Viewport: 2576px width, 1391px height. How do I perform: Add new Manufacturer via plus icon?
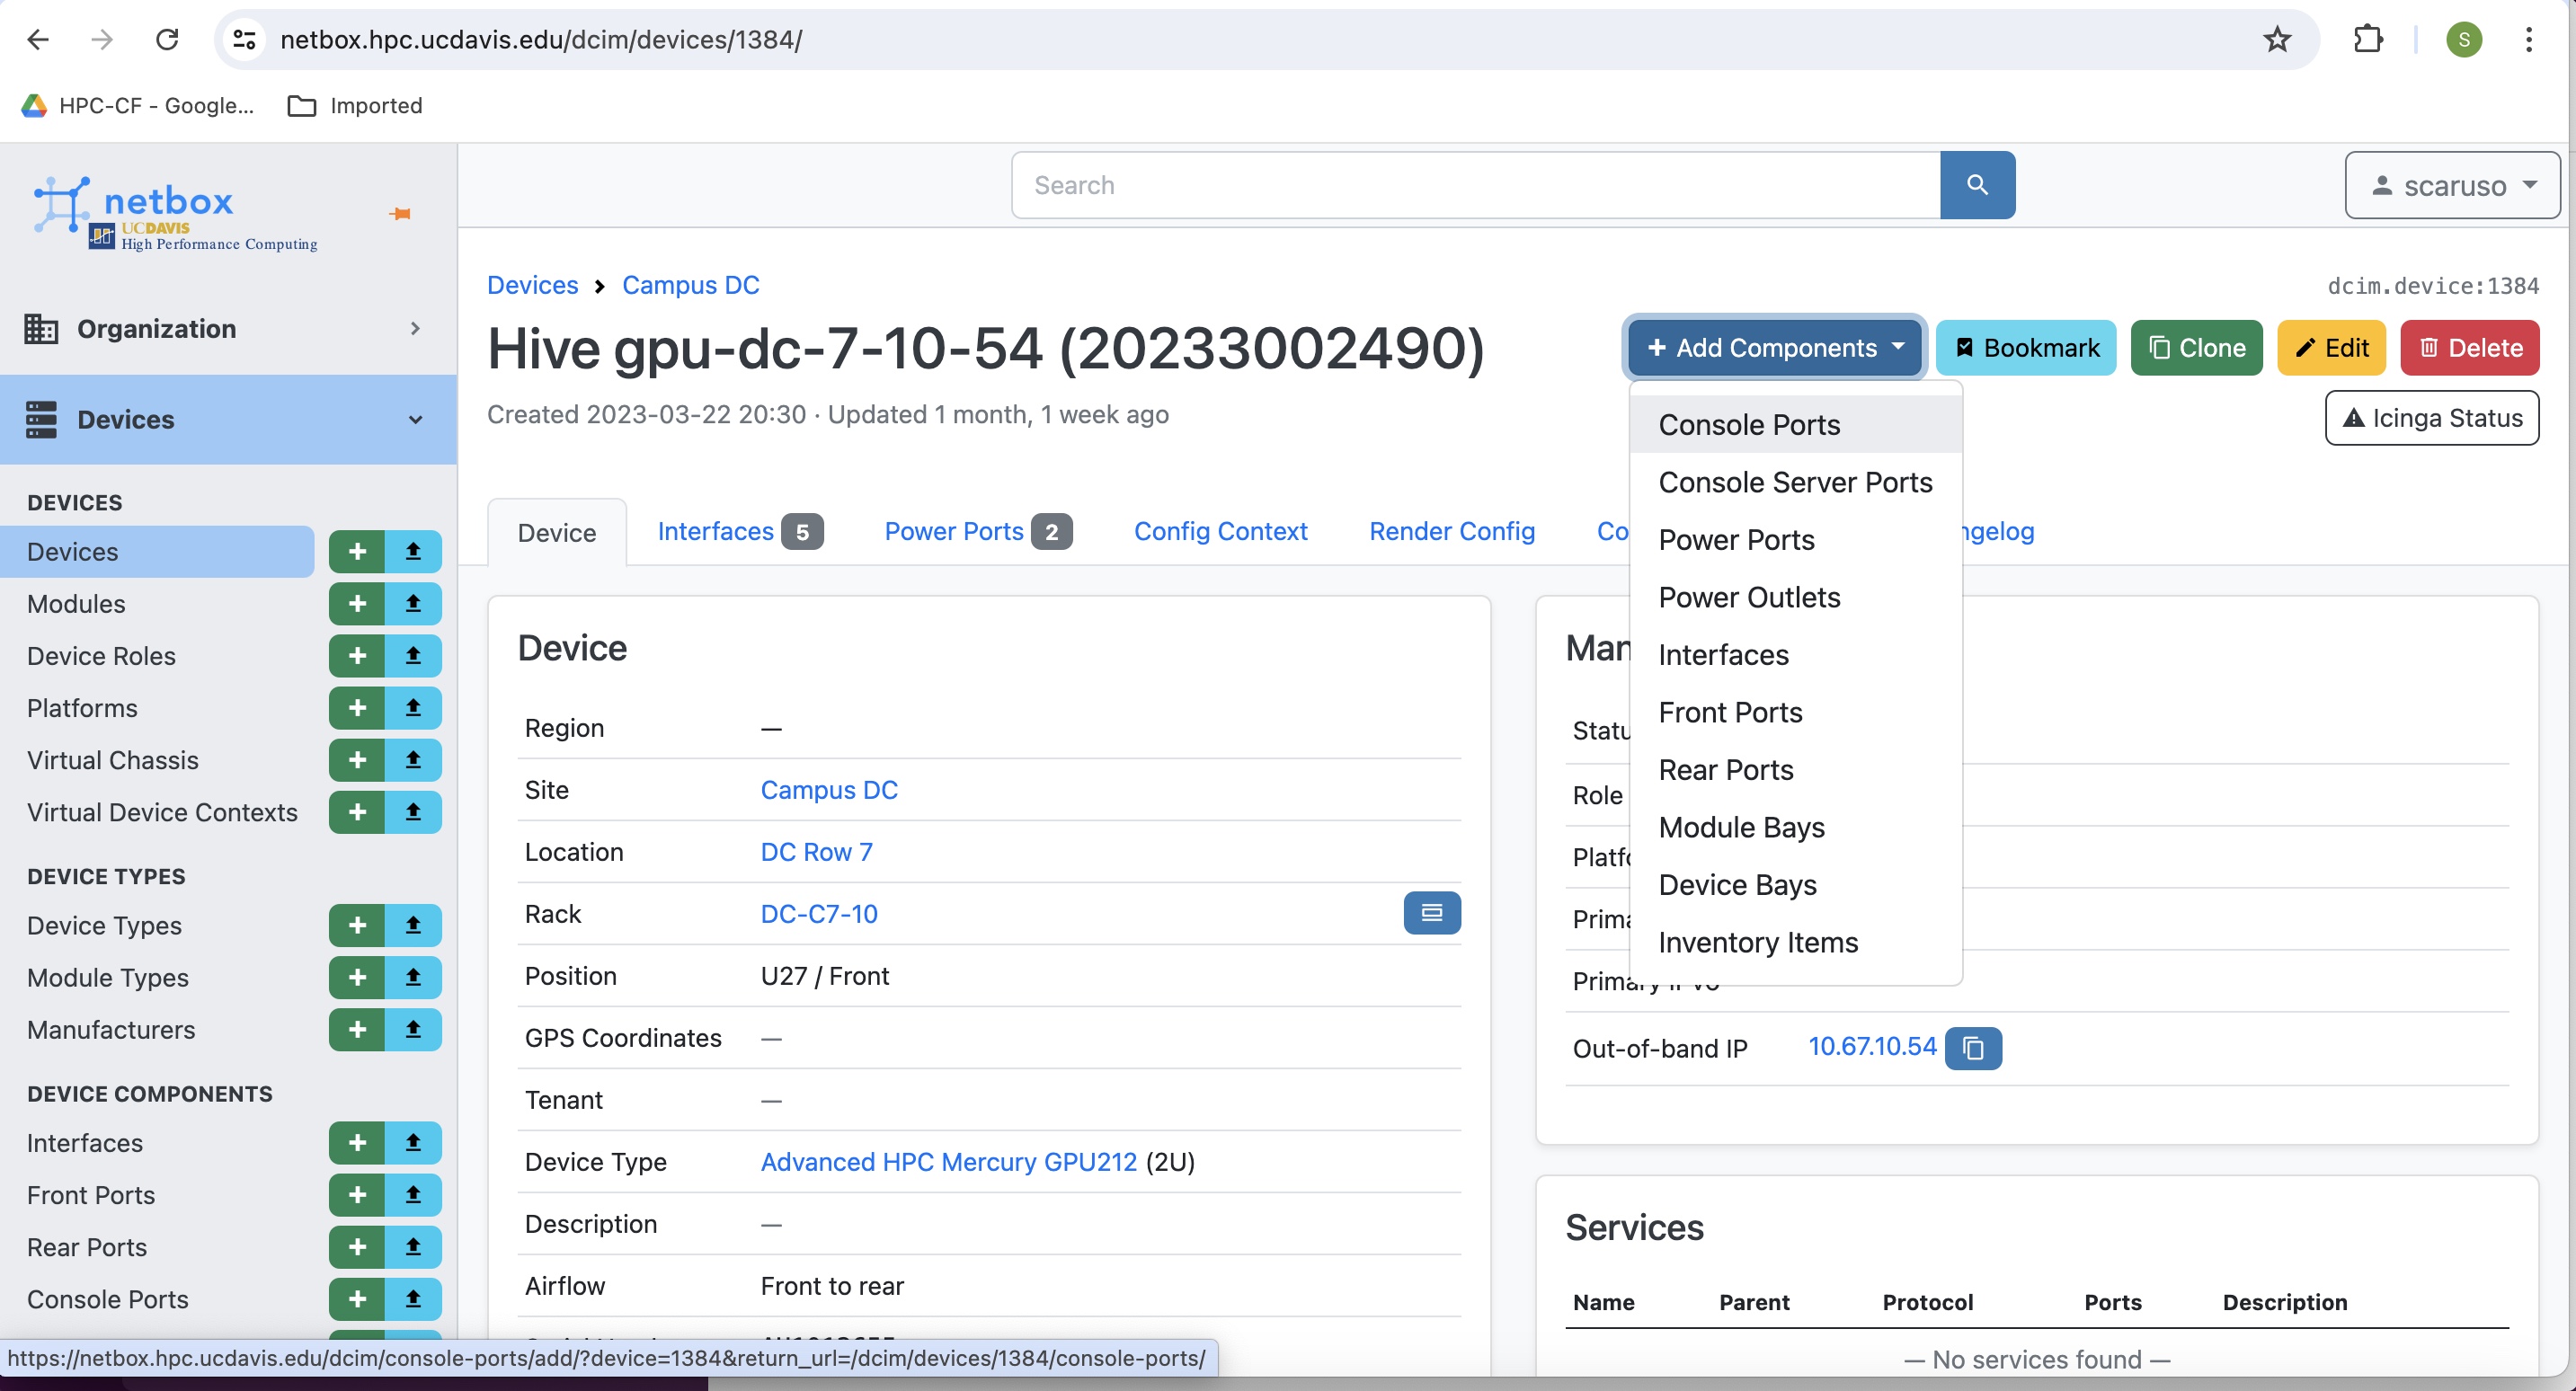[x=357, y=1029]
